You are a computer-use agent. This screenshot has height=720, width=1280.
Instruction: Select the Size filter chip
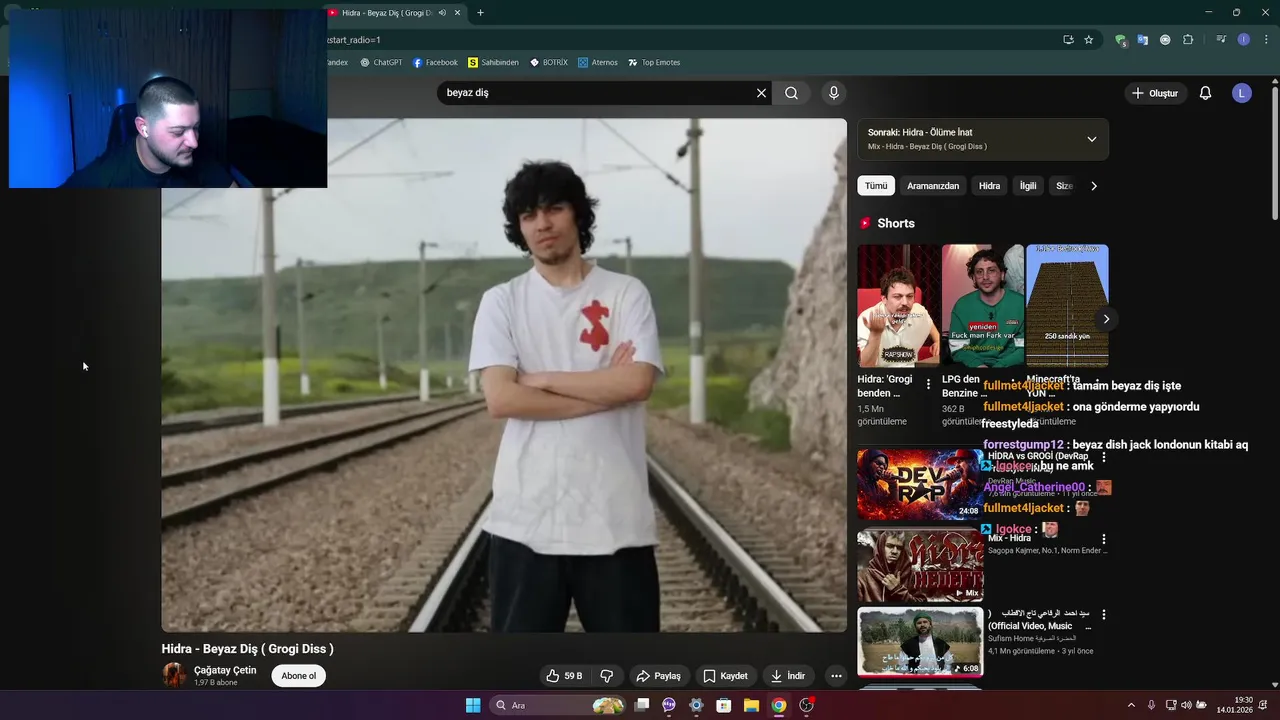tap(1064, 186)
